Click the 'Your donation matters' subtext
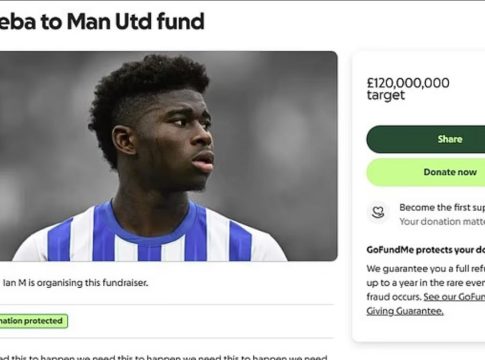The image size is (485, 360). (442, 221)
